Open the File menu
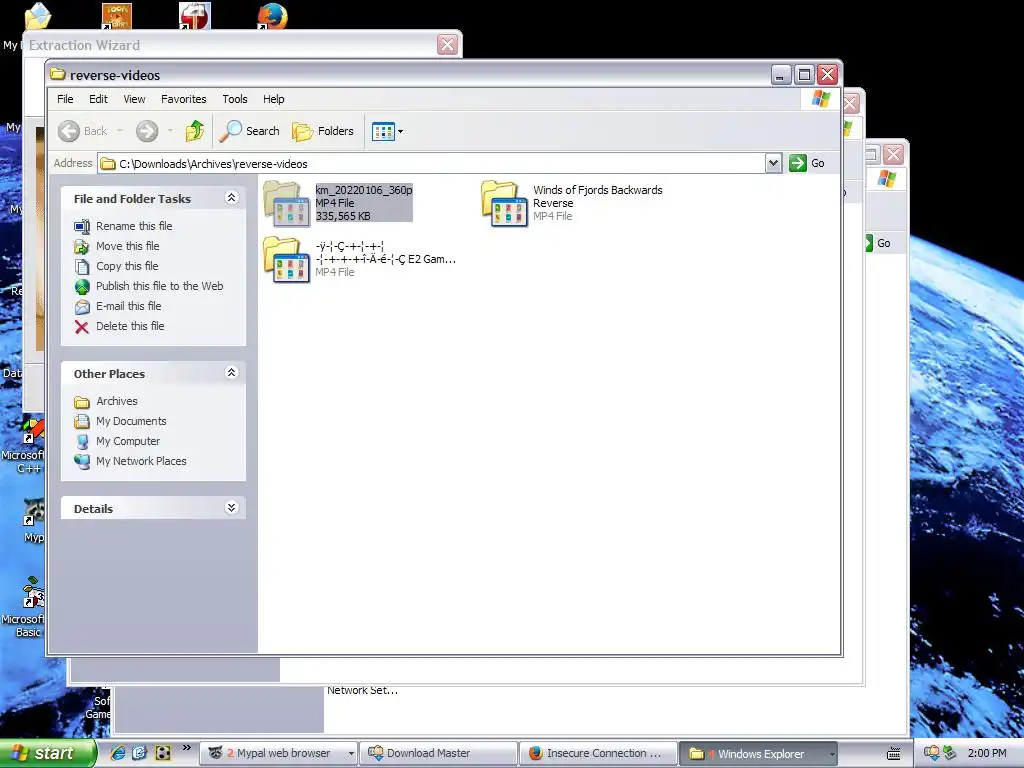 65,99
